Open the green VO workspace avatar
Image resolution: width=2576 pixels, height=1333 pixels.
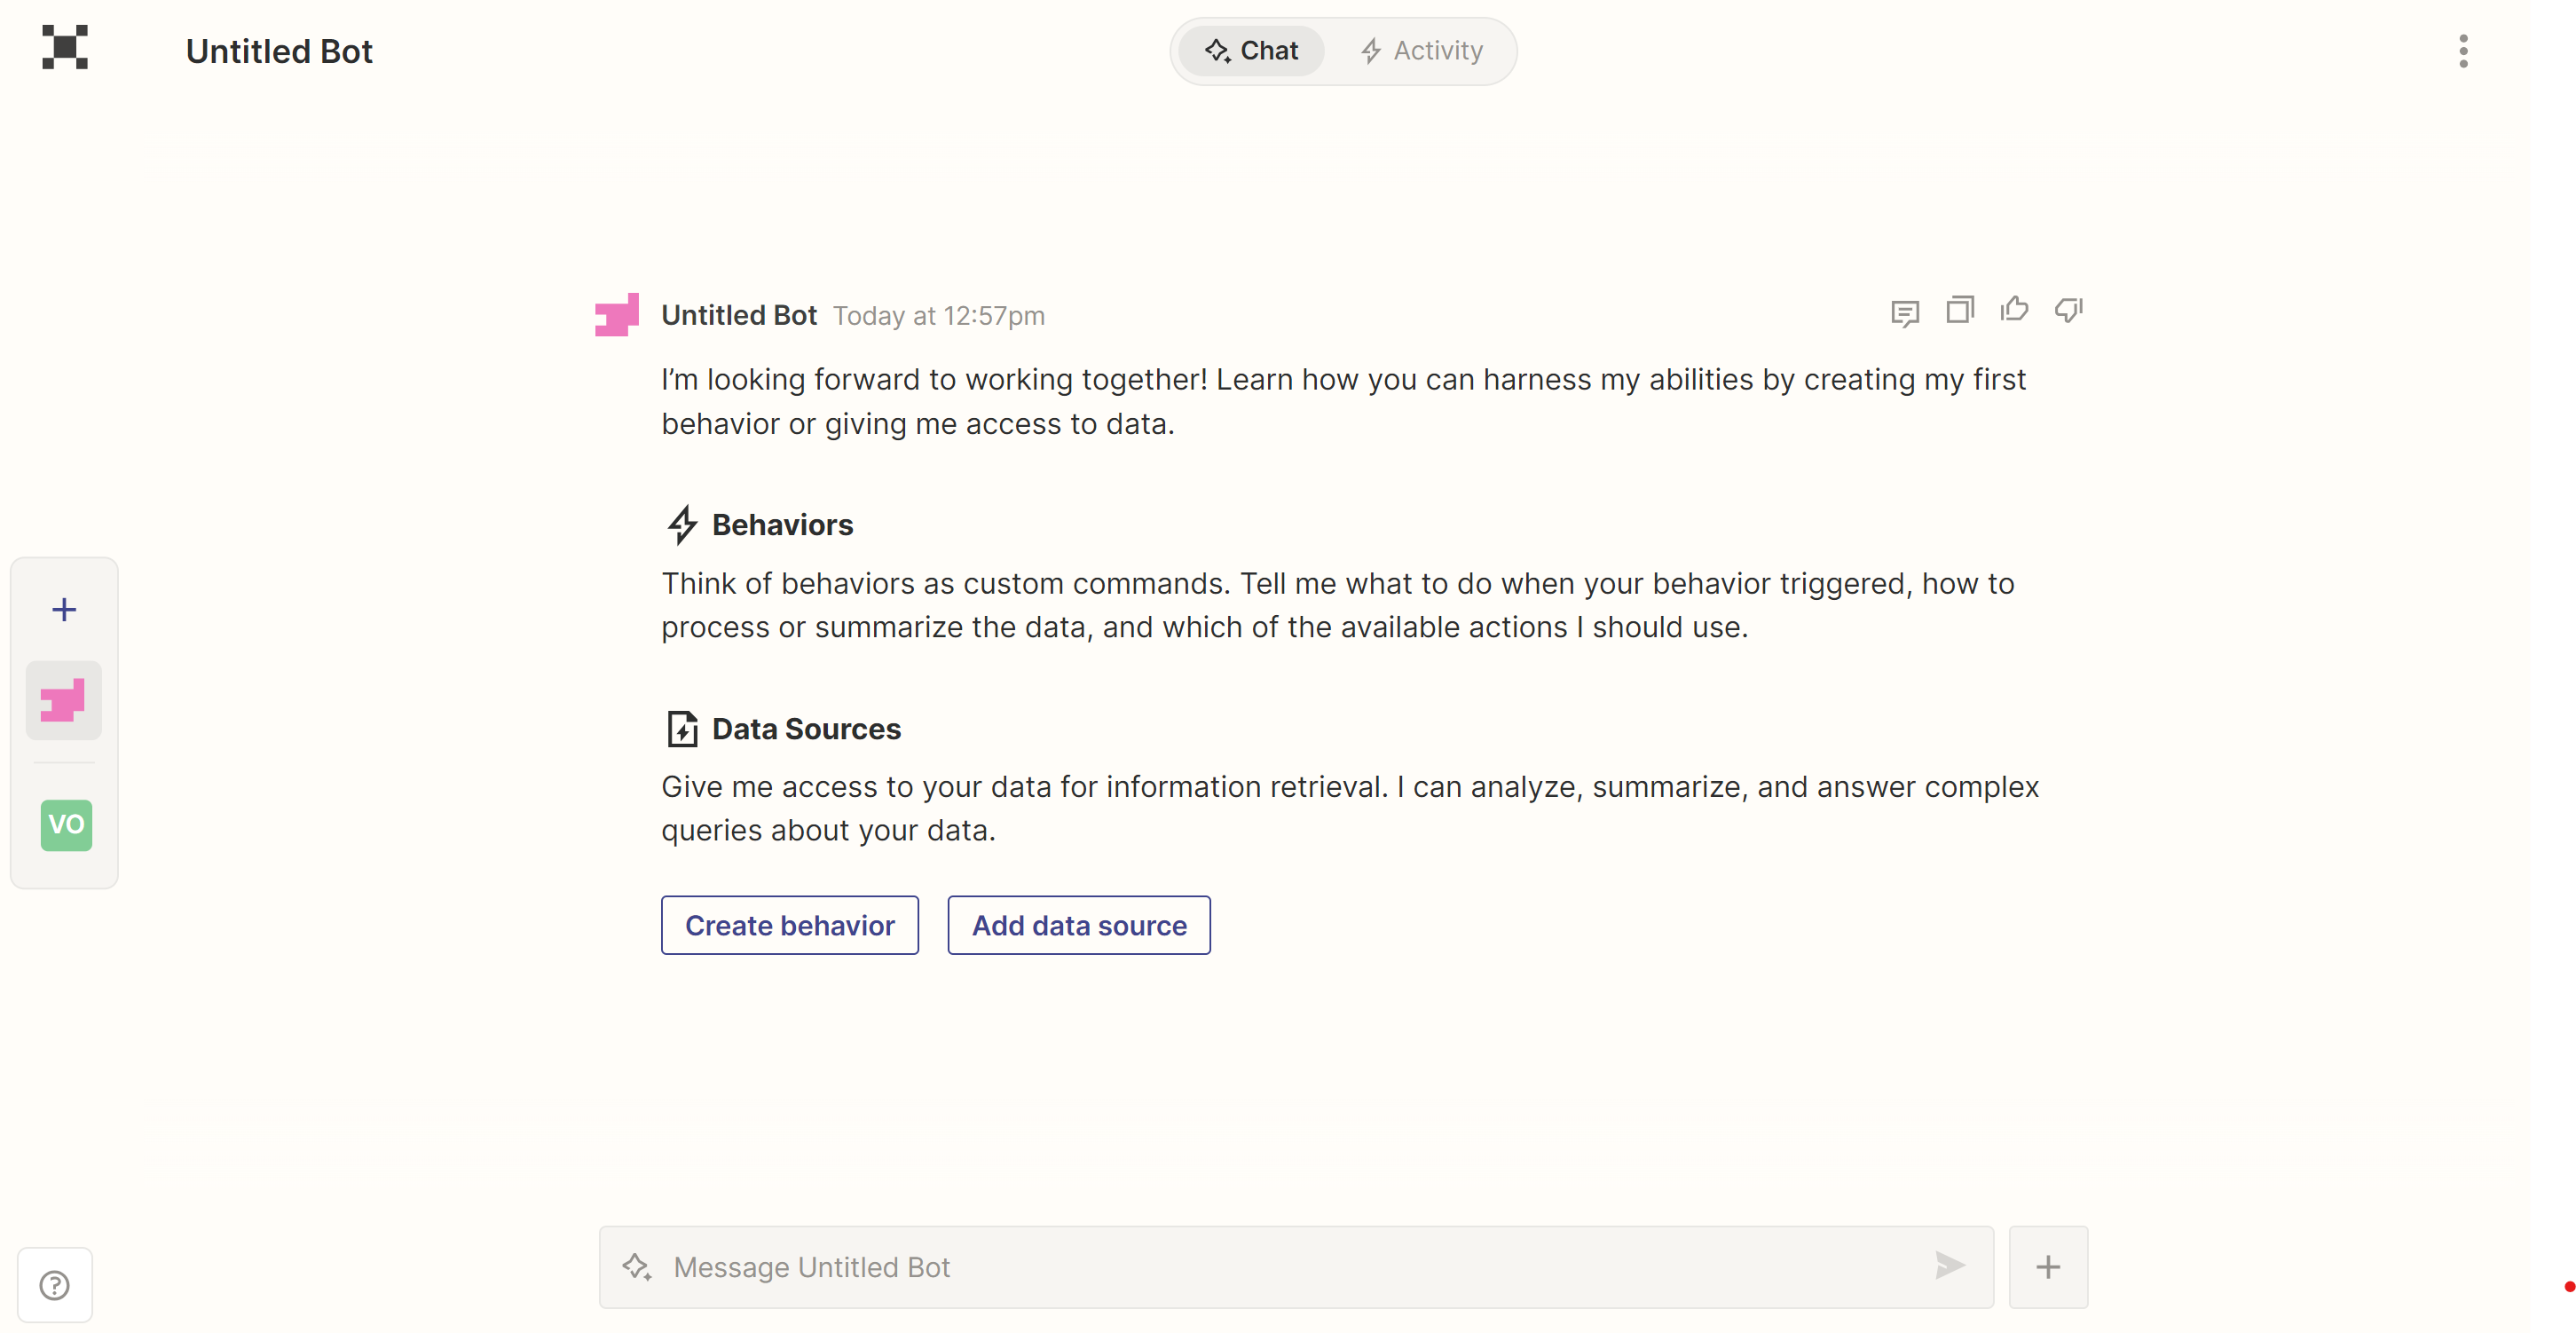(x=66, y=825)
